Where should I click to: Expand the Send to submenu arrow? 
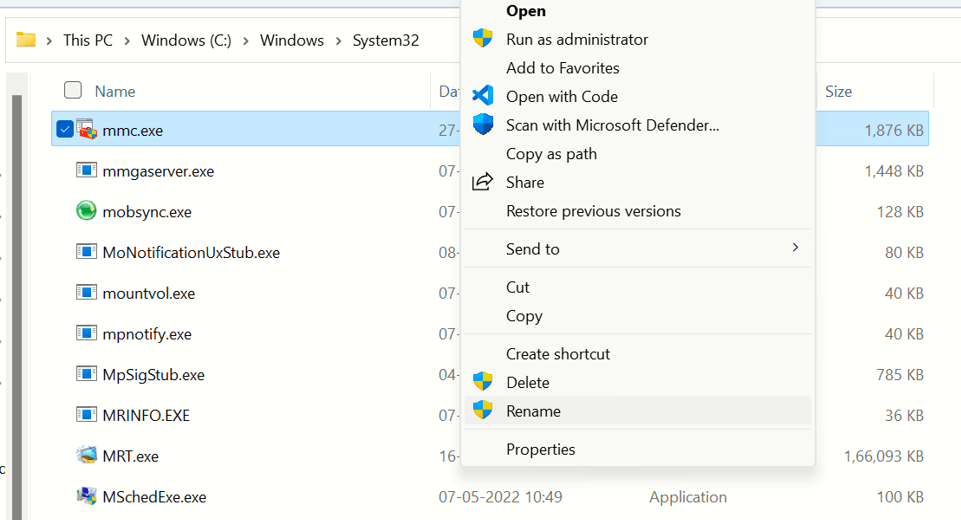point(795,248)
